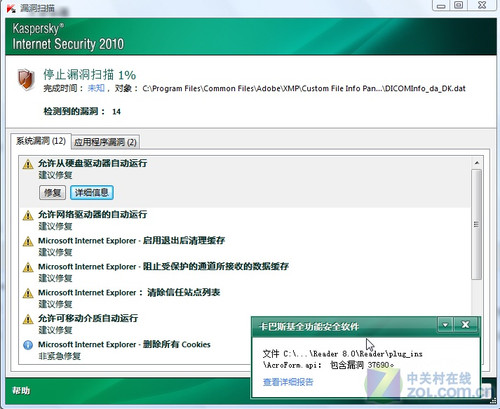This screenshot has height=409, width=500.
Task: Switch to 系统漏洞 (12) tab
Action: click(41, 141)
